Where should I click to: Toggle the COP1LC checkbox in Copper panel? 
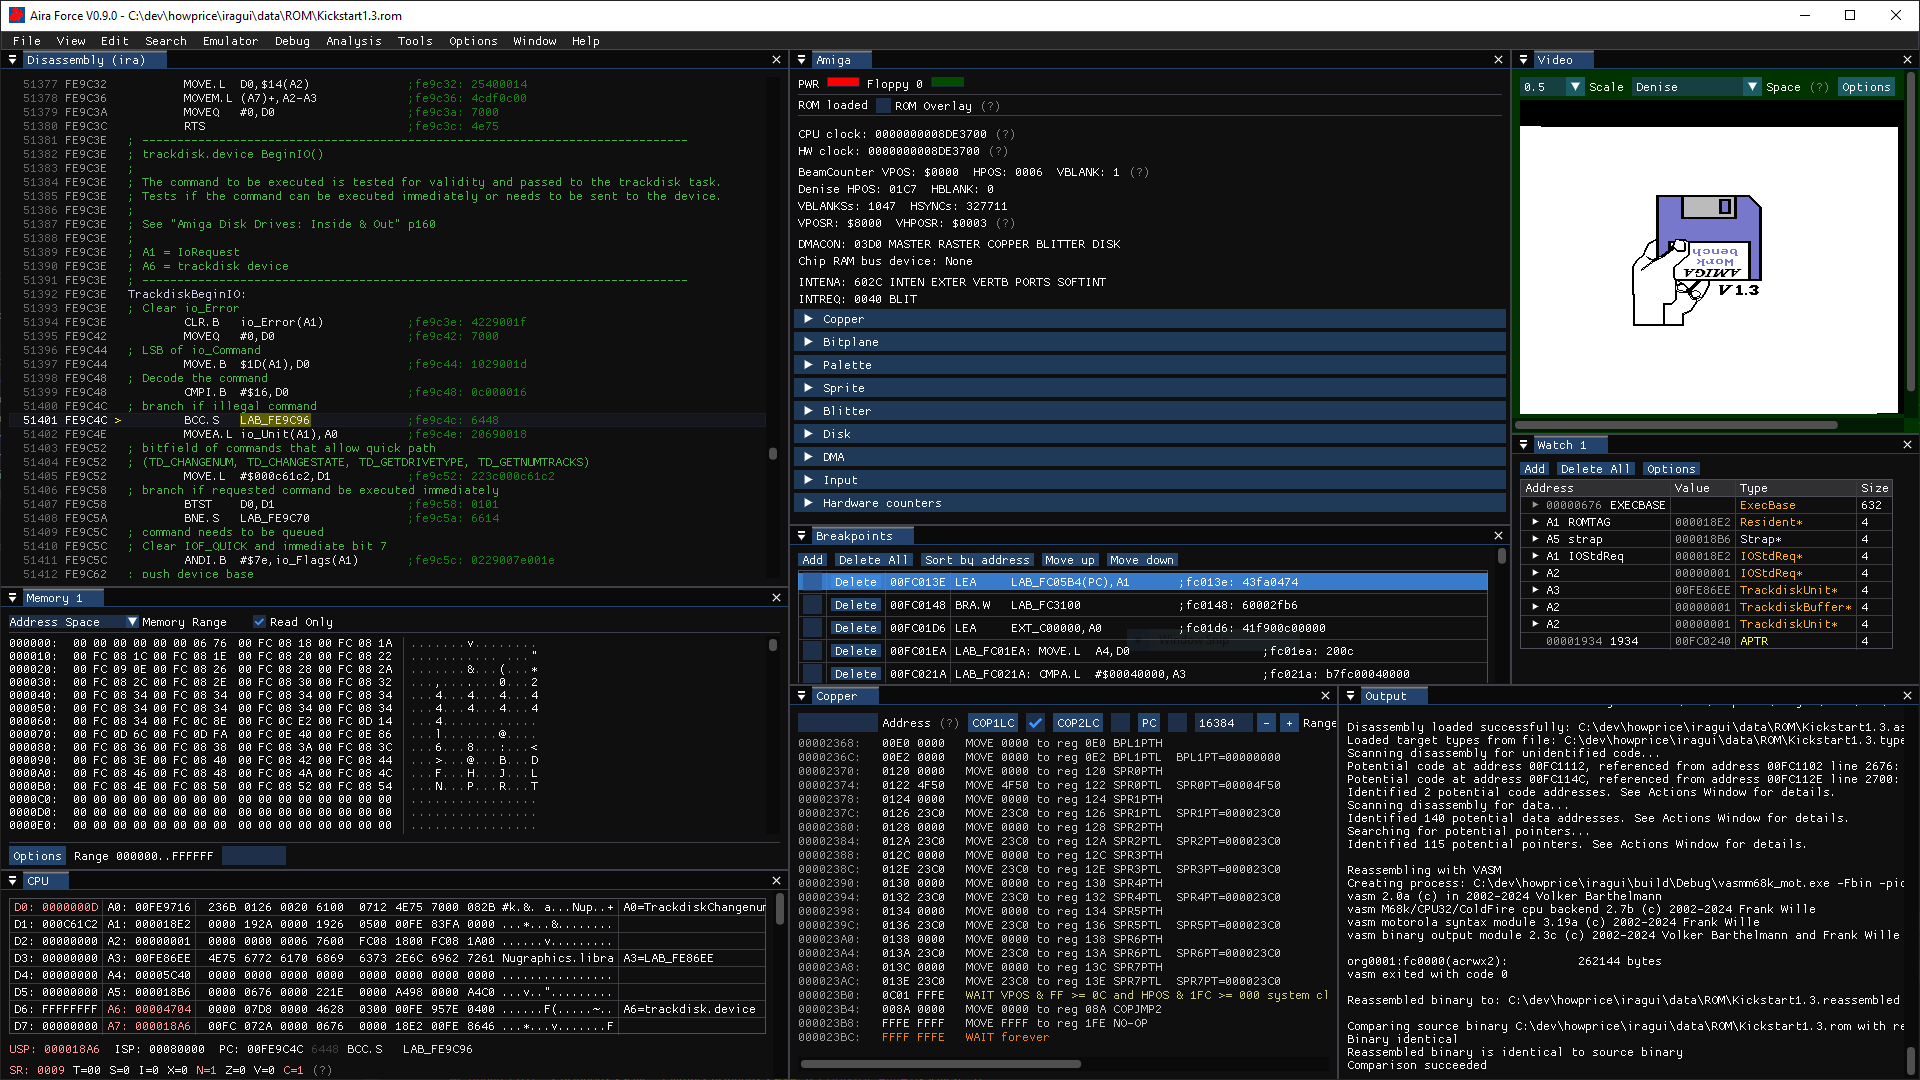[x=1035, y=723]
